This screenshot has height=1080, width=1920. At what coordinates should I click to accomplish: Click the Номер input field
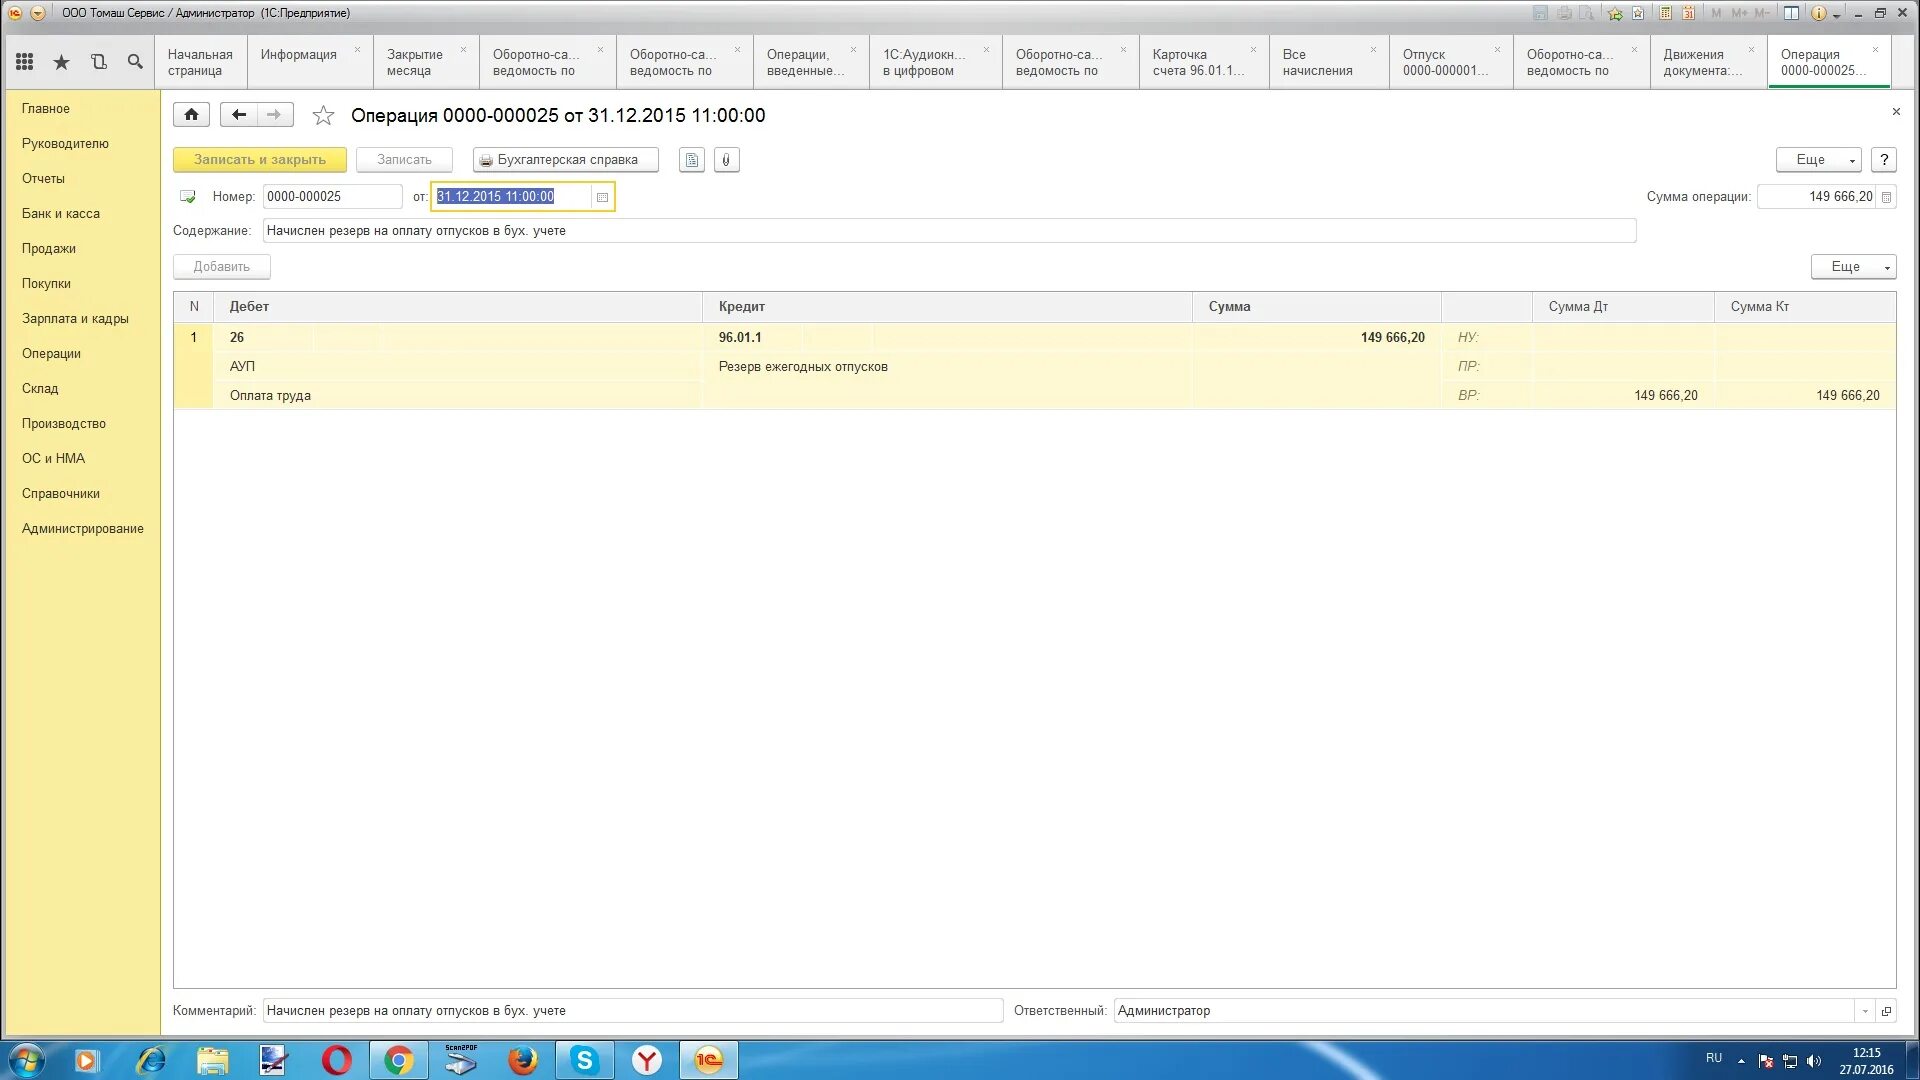pos(332,197)
